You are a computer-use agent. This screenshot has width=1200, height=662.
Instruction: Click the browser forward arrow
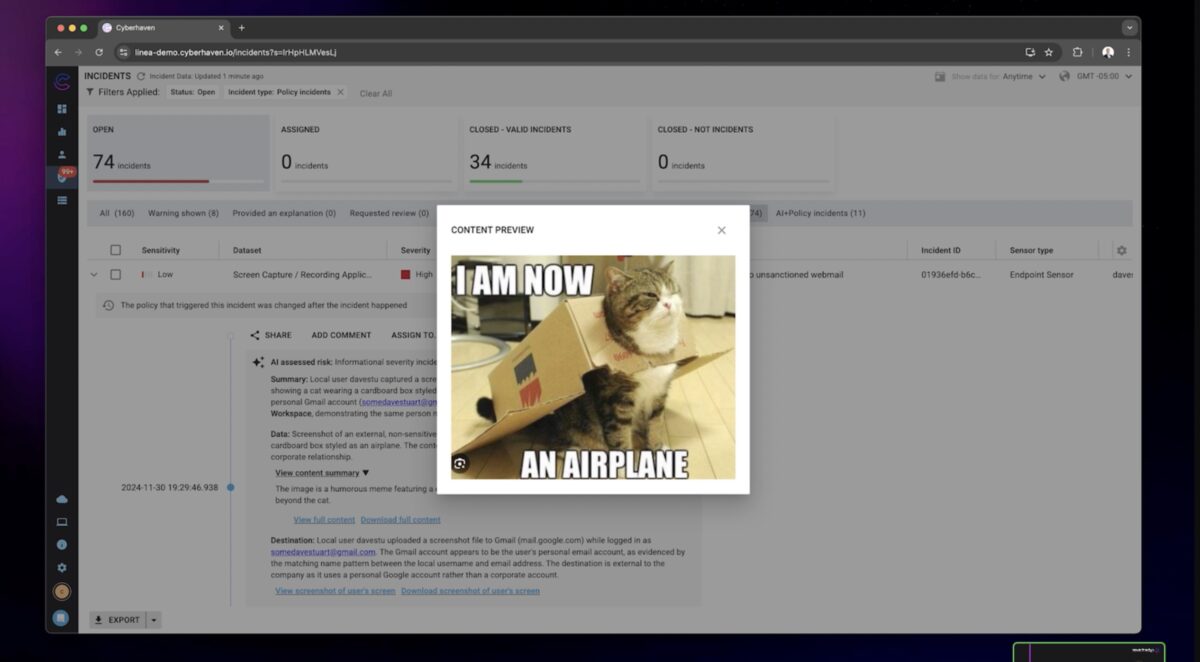78,52
